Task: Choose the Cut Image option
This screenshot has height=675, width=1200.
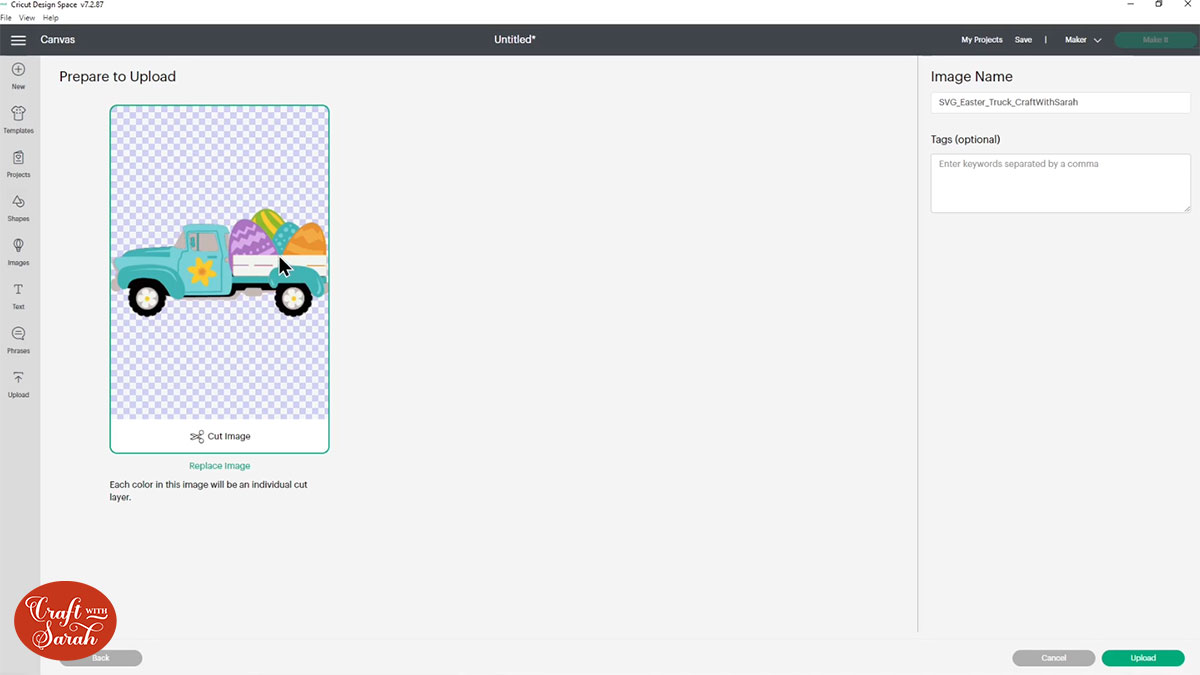Action: point(219,436)
